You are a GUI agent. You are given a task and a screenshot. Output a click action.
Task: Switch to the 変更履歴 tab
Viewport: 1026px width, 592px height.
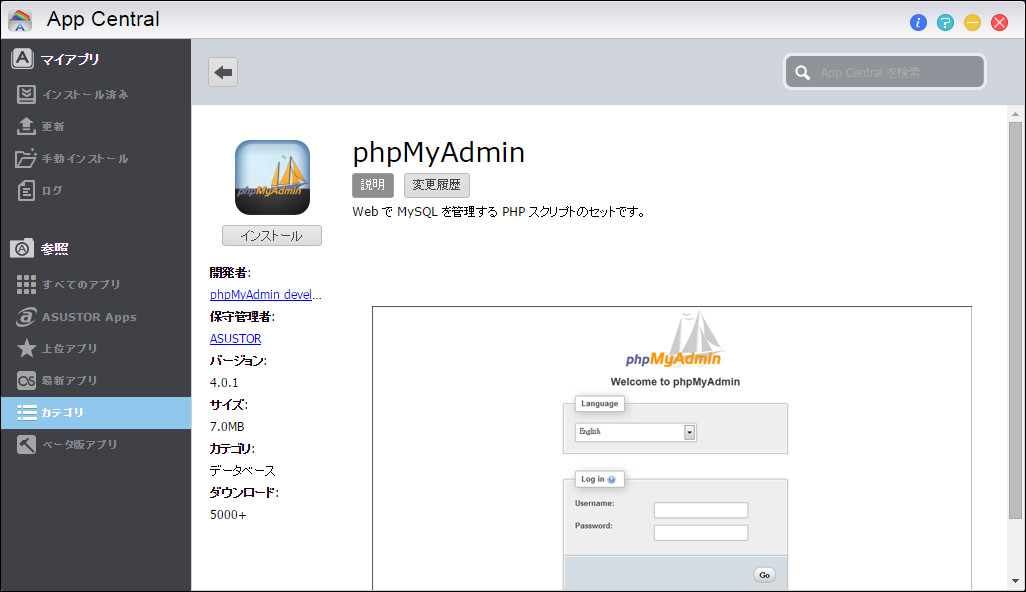[437, 185]
